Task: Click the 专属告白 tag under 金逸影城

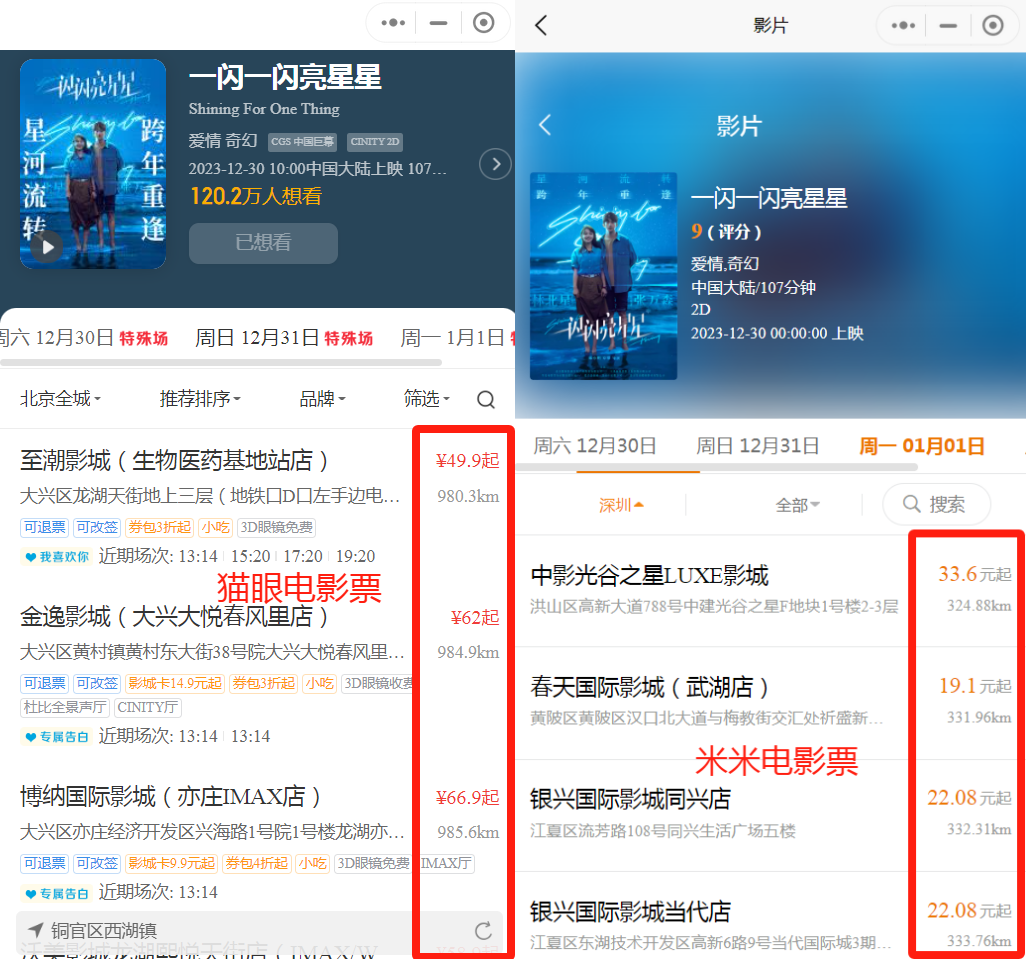Action: click(57, 737)
